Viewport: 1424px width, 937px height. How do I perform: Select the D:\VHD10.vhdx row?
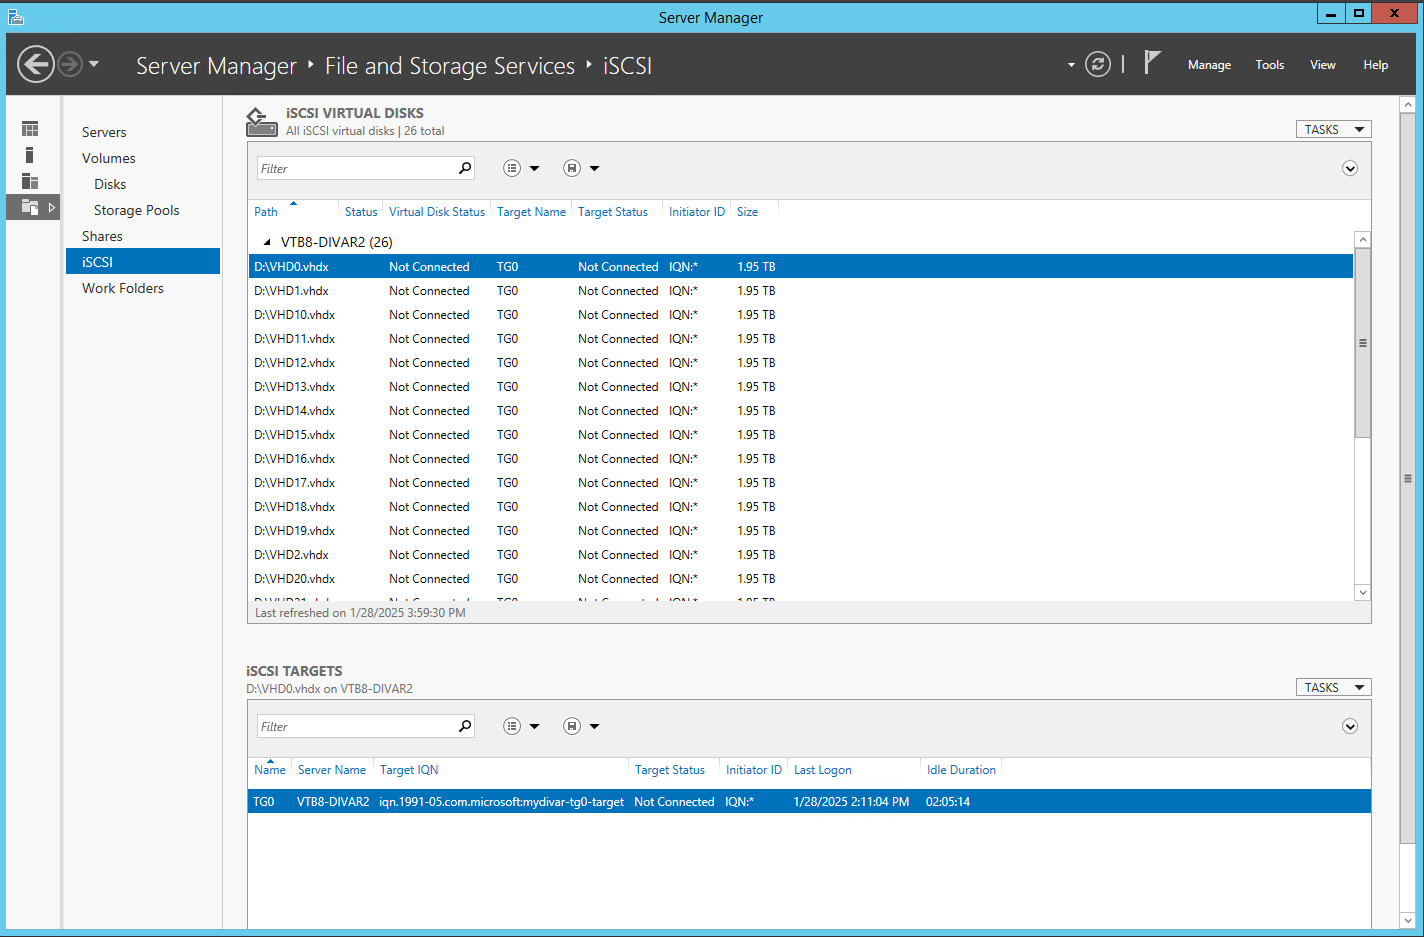[x=800, y=314]
